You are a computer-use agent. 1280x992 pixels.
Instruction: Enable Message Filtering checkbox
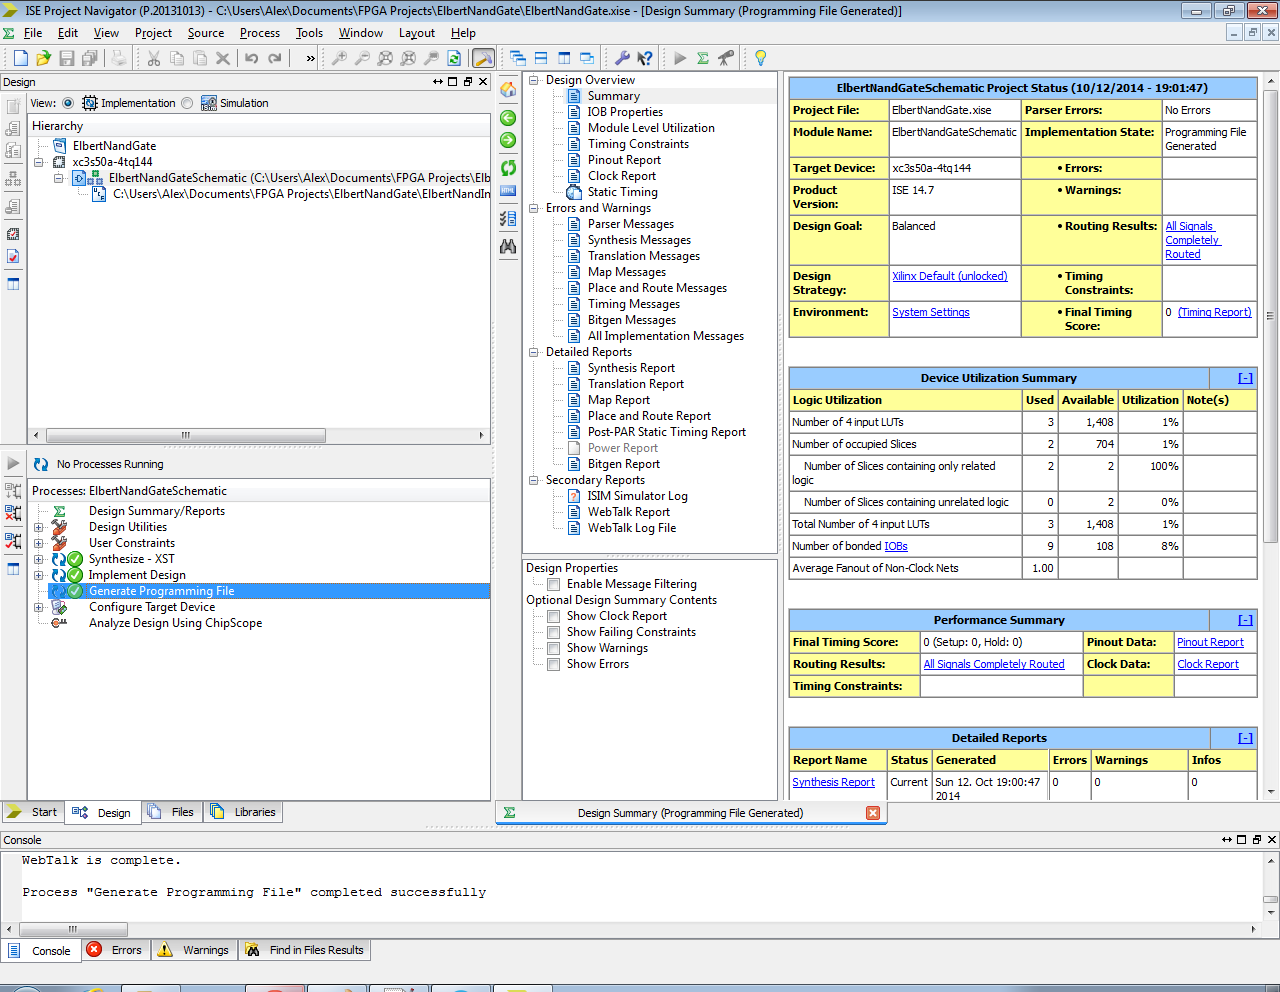click(553, 584)
